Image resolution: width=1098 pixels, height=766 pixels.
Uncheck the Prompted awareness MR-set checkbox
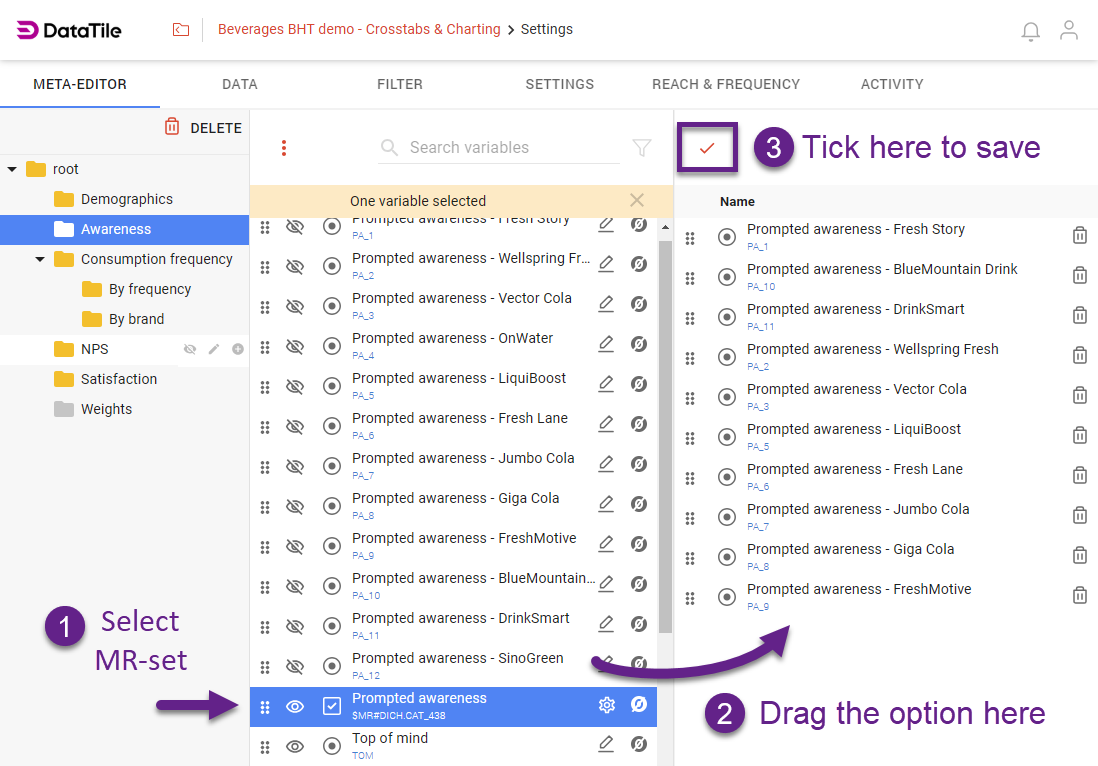(332, 705)
